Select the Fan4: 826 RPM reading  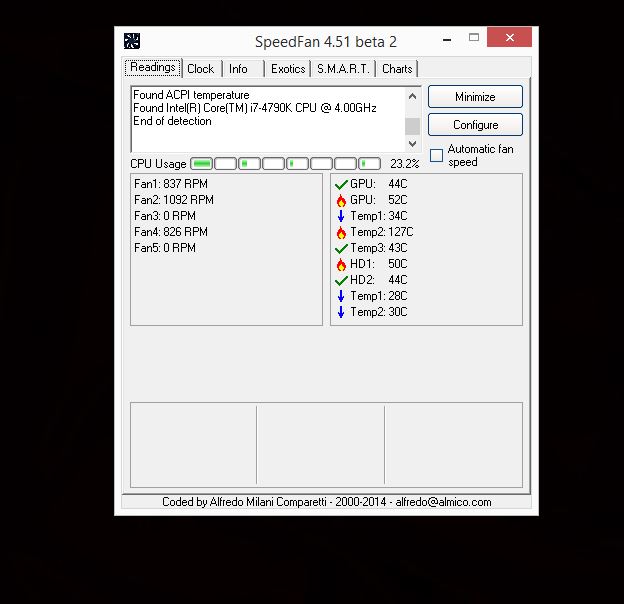pos(171,232)
